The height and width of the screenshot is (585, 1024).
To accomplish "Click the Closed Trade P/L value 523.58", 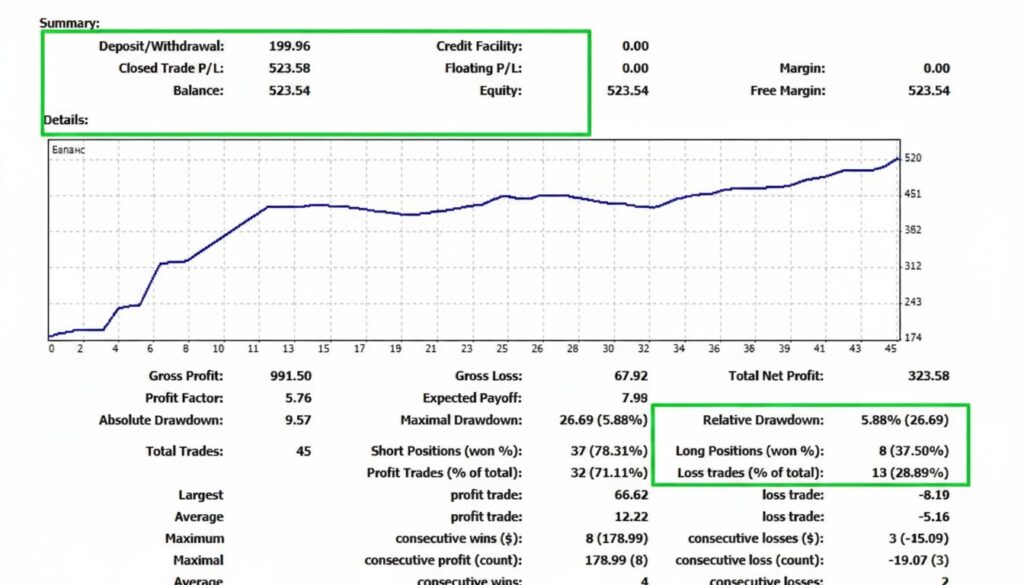I will tap(289, 69).
